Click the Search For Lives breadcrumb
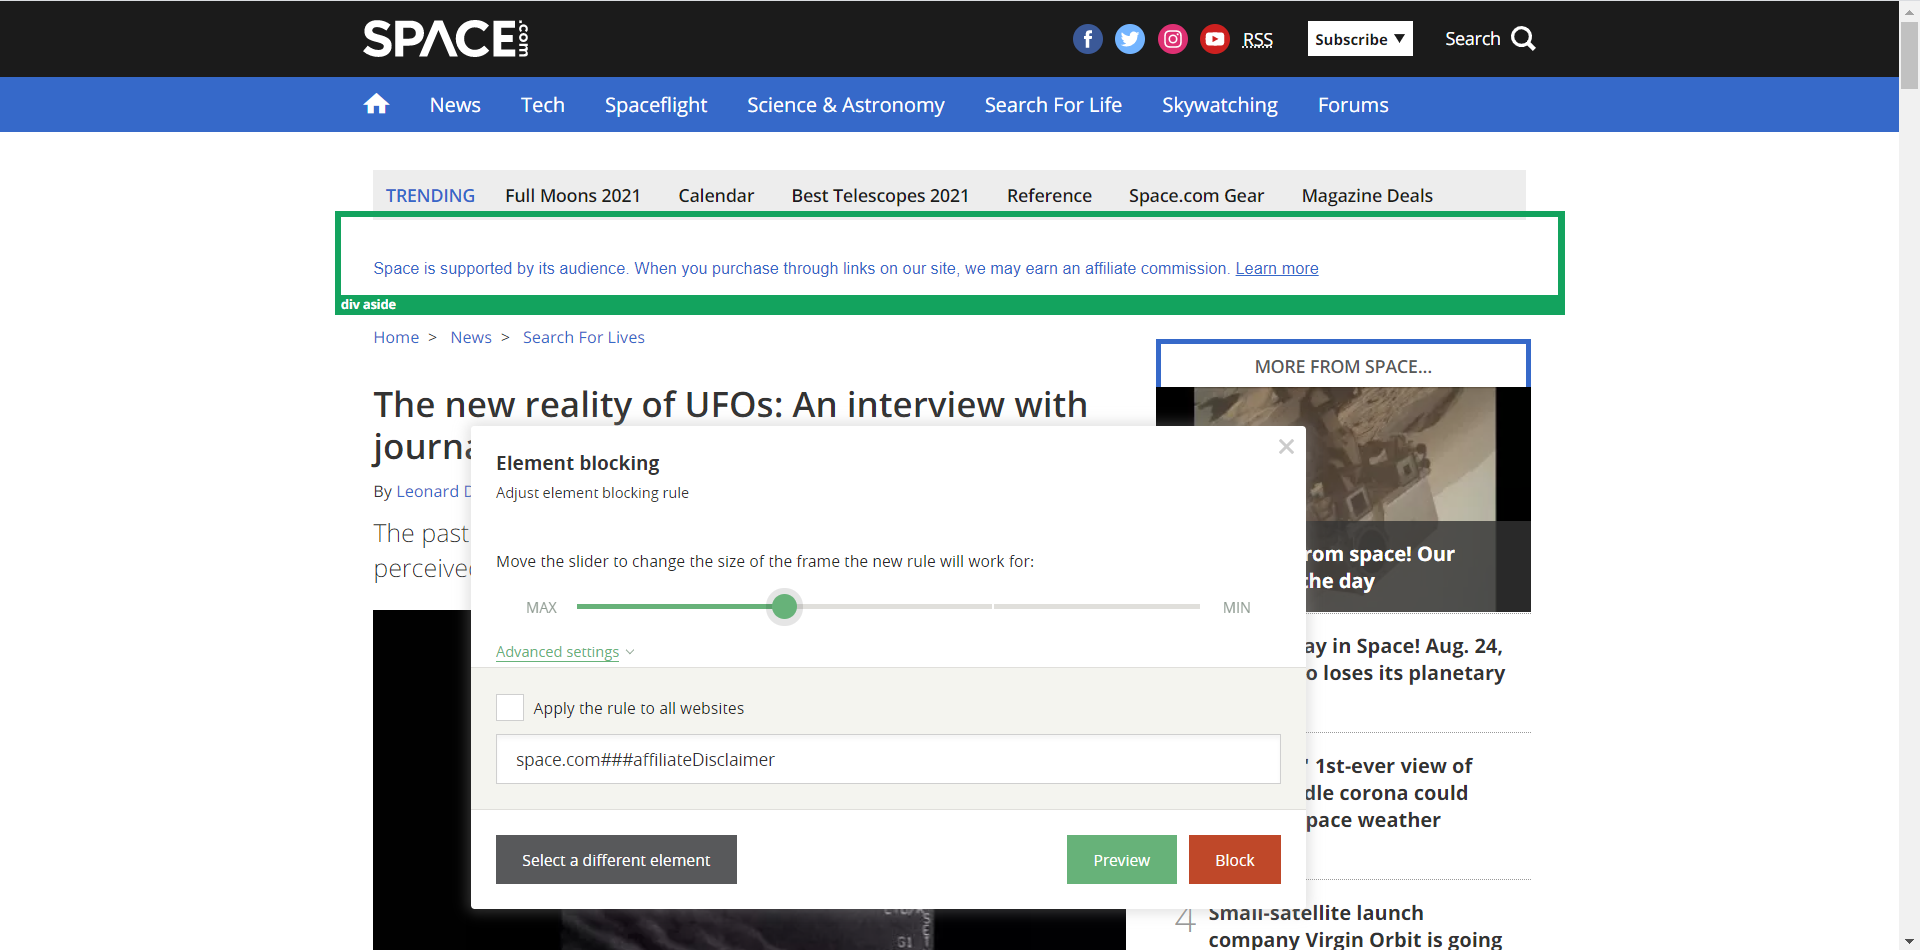Image resolution: width=1920 pixels, height=950 pixels. [584, 338]
